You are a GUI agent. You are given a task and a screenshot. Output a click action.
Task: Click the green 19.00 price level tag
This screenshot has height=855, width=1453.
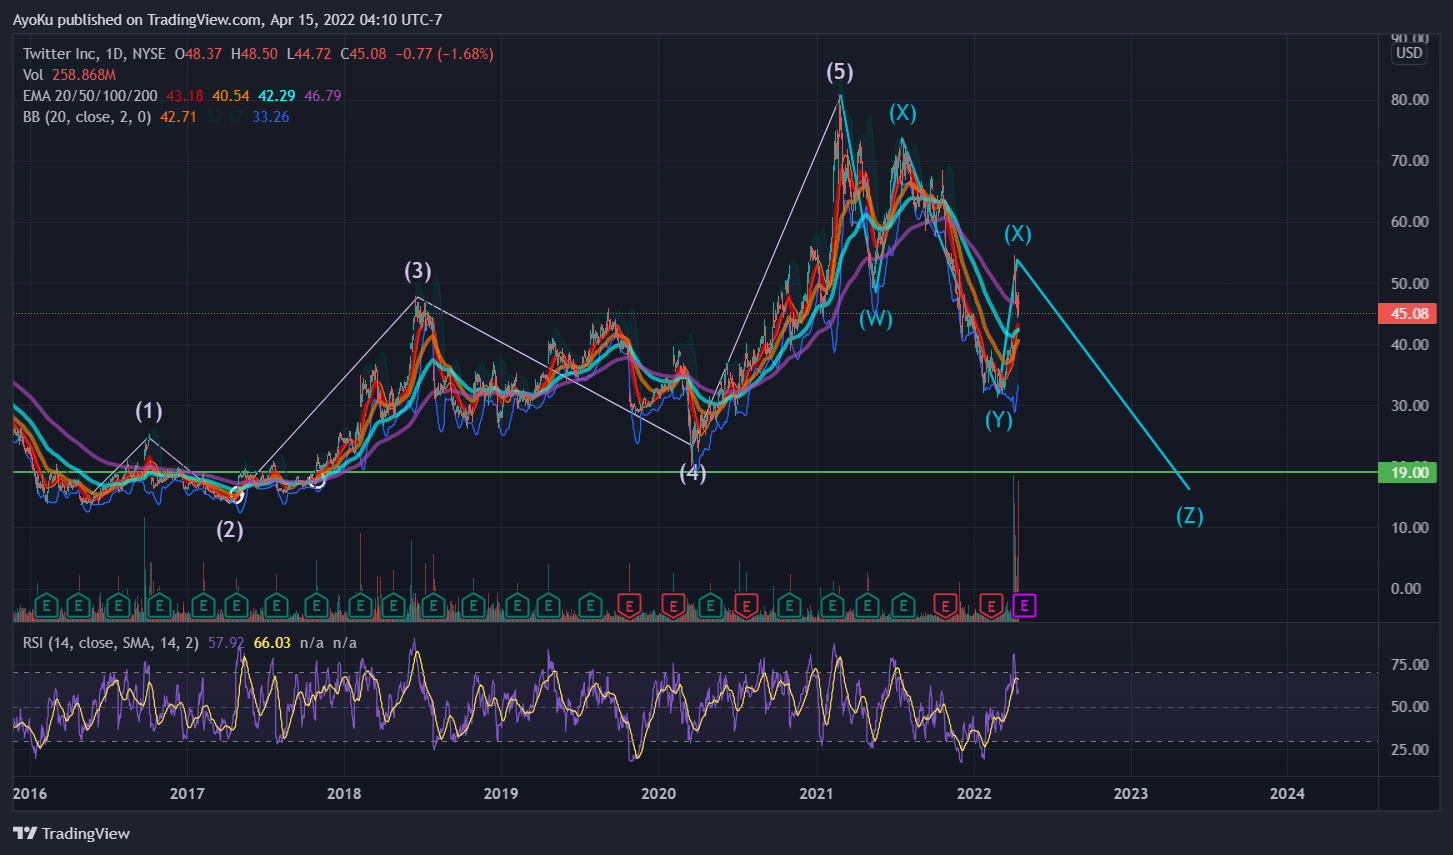pos(1409,472)
